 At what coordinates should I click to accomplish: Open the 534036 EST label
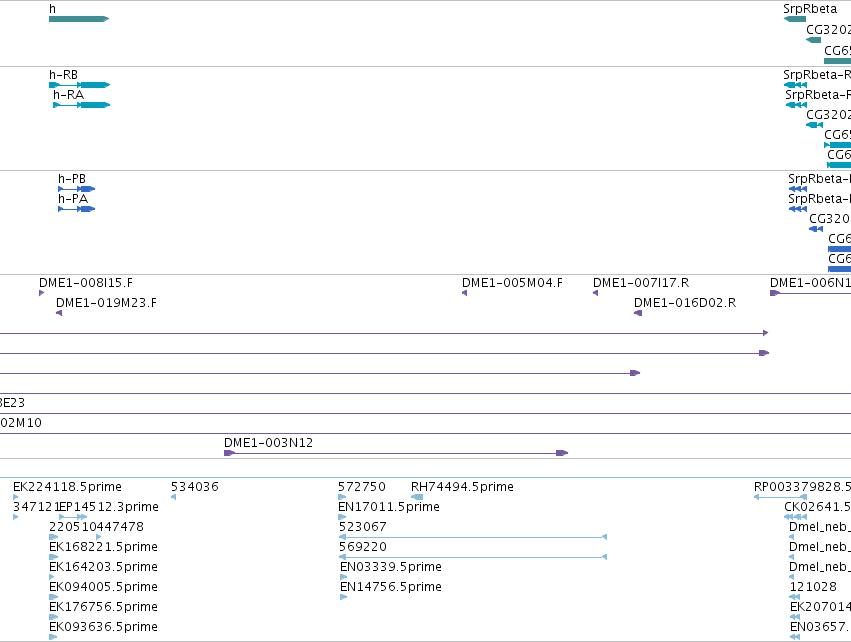coord(195,487)
